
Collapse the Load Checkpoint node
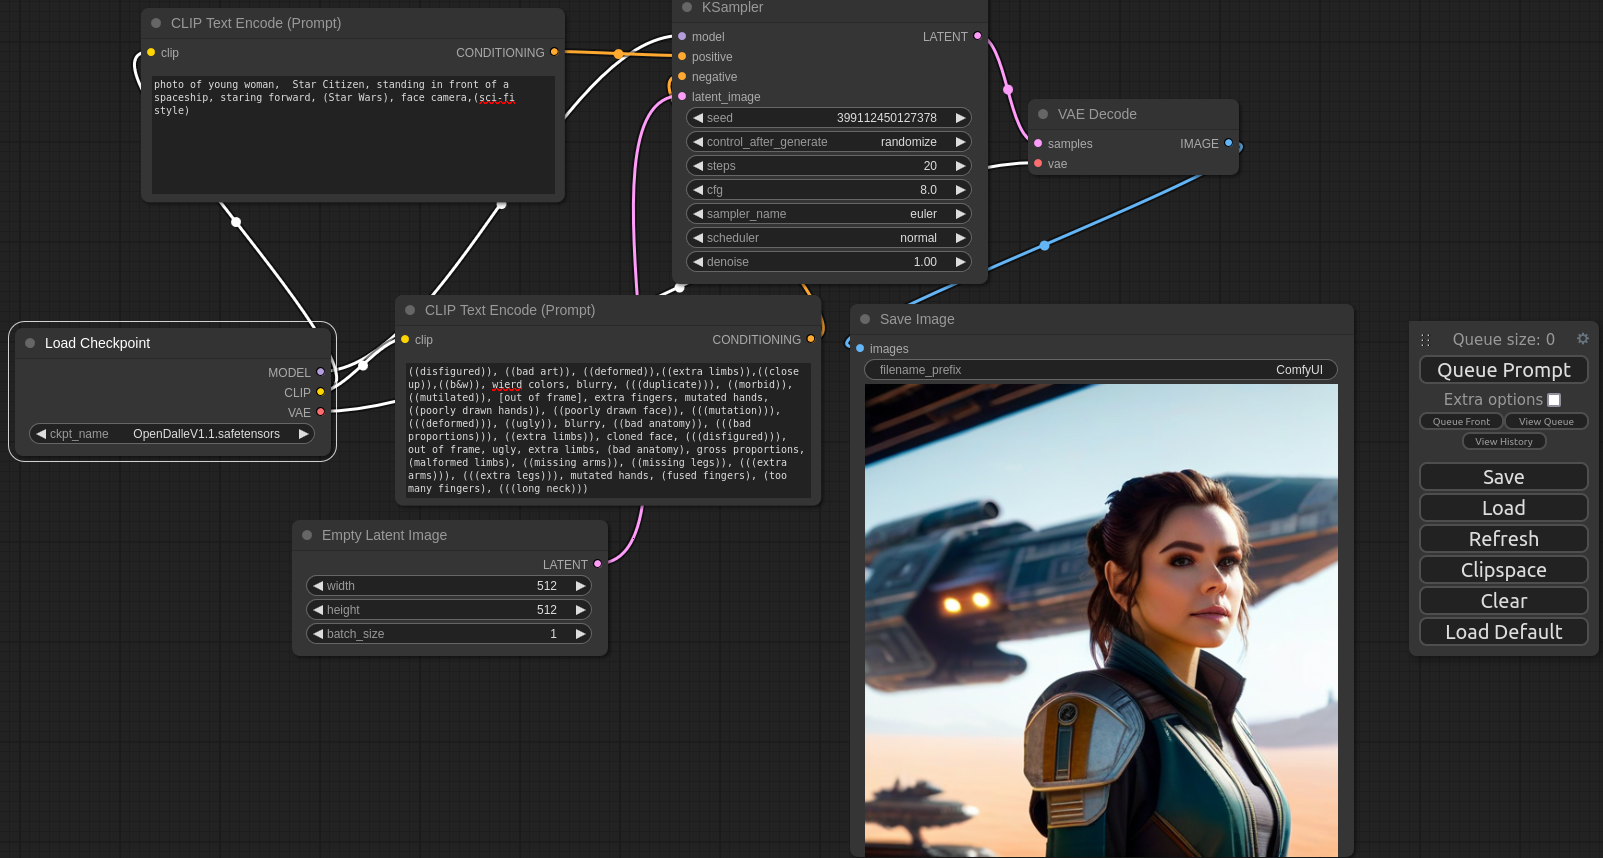coord(30,343)
